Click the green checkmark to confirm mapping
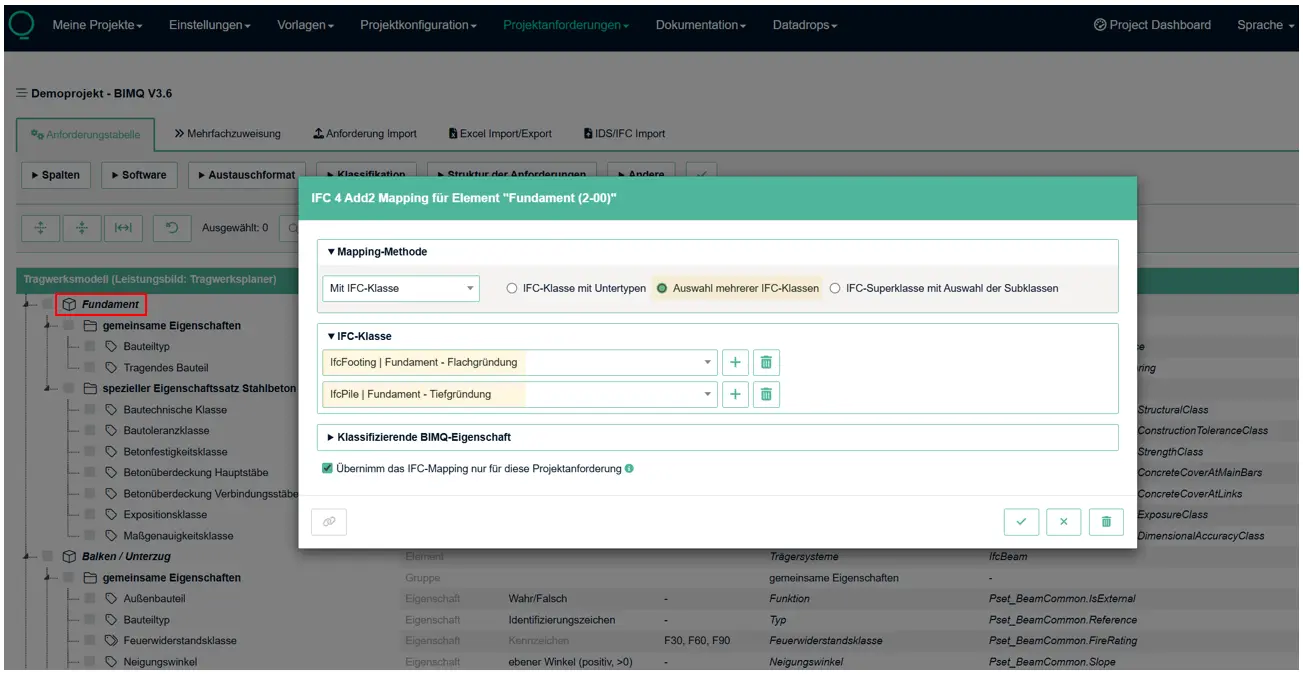This screenshot has width=1303, height=674. pos(1021,522)
